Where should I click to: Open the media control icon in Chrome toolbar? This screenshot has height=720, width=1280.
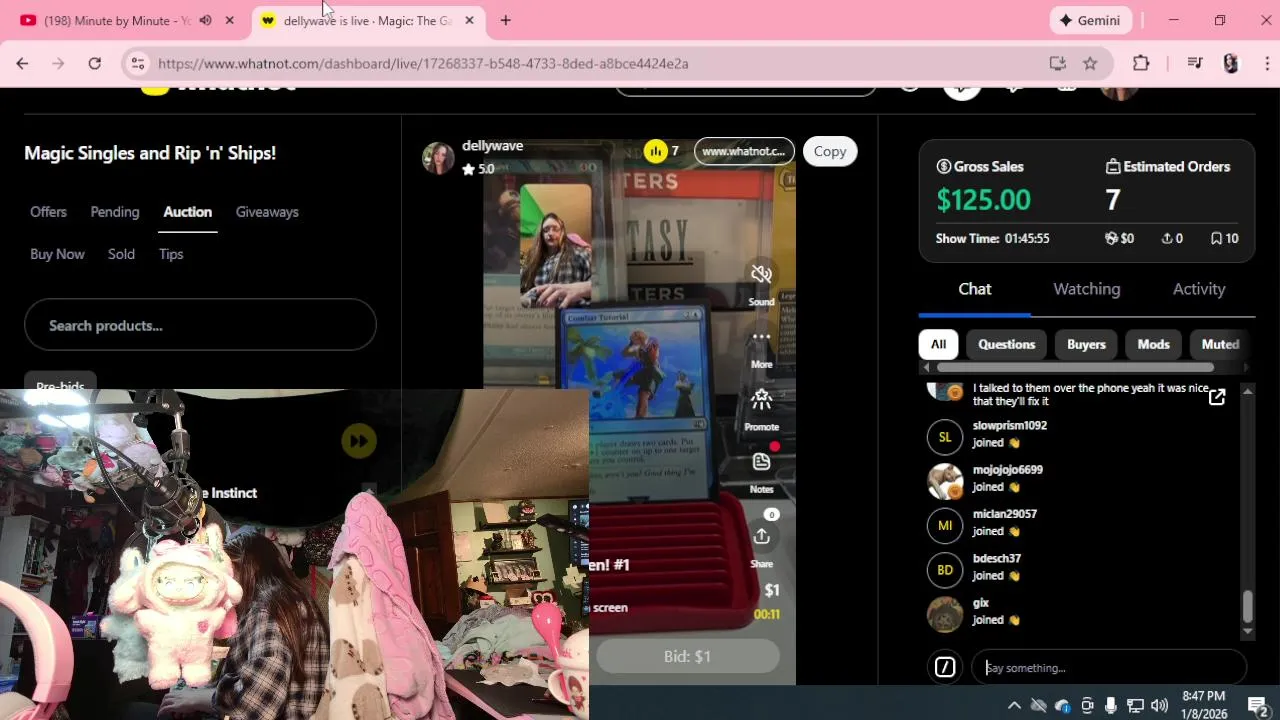1194,63
